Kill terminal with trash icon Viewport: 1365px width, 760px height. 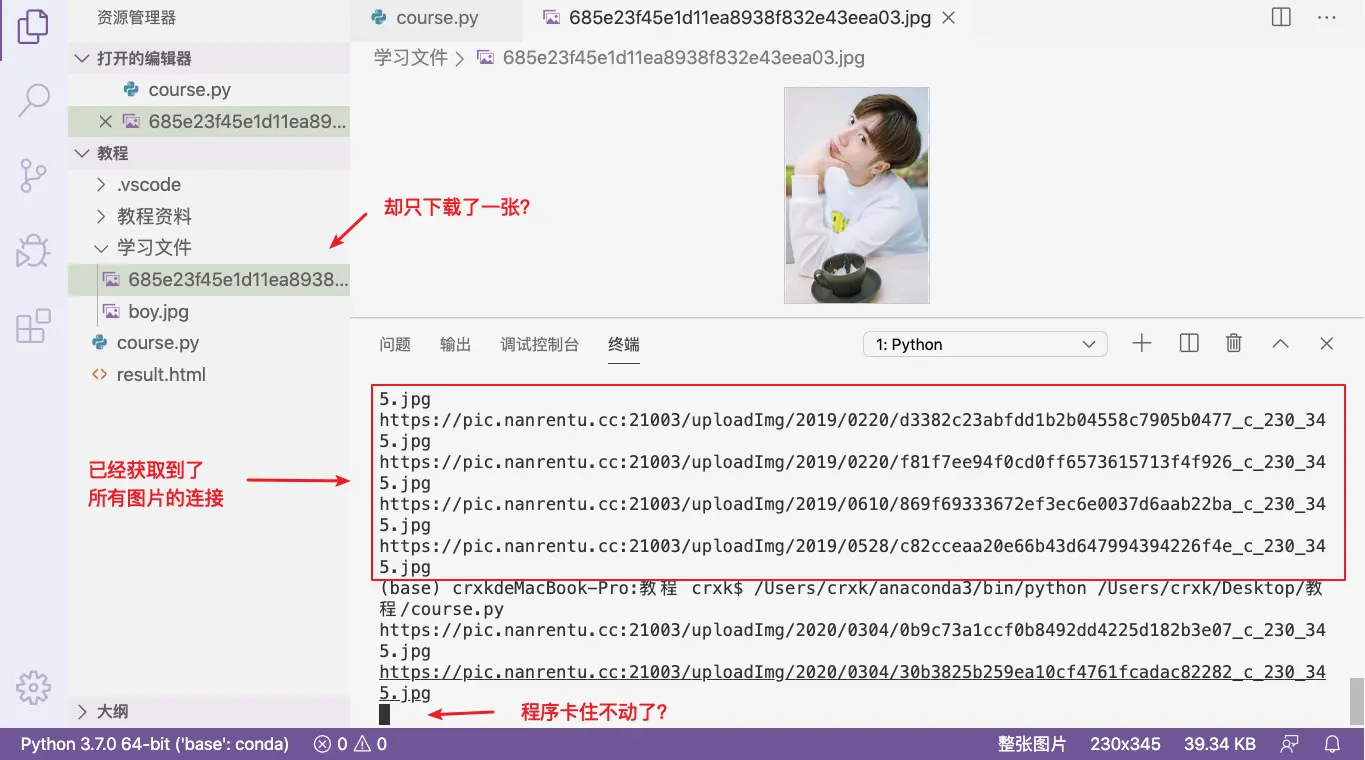tap(1234, 343)
